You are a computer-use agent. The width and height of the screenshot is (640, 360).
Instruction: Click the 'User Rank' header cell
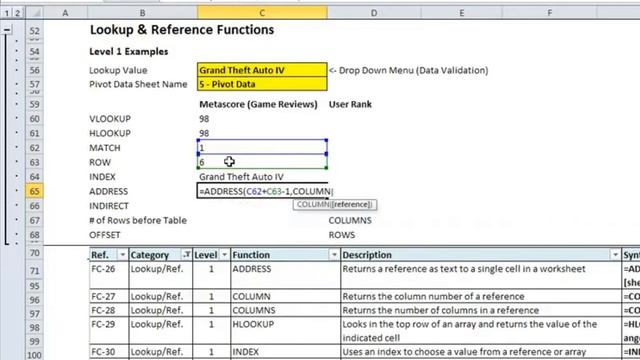(350, 104)
